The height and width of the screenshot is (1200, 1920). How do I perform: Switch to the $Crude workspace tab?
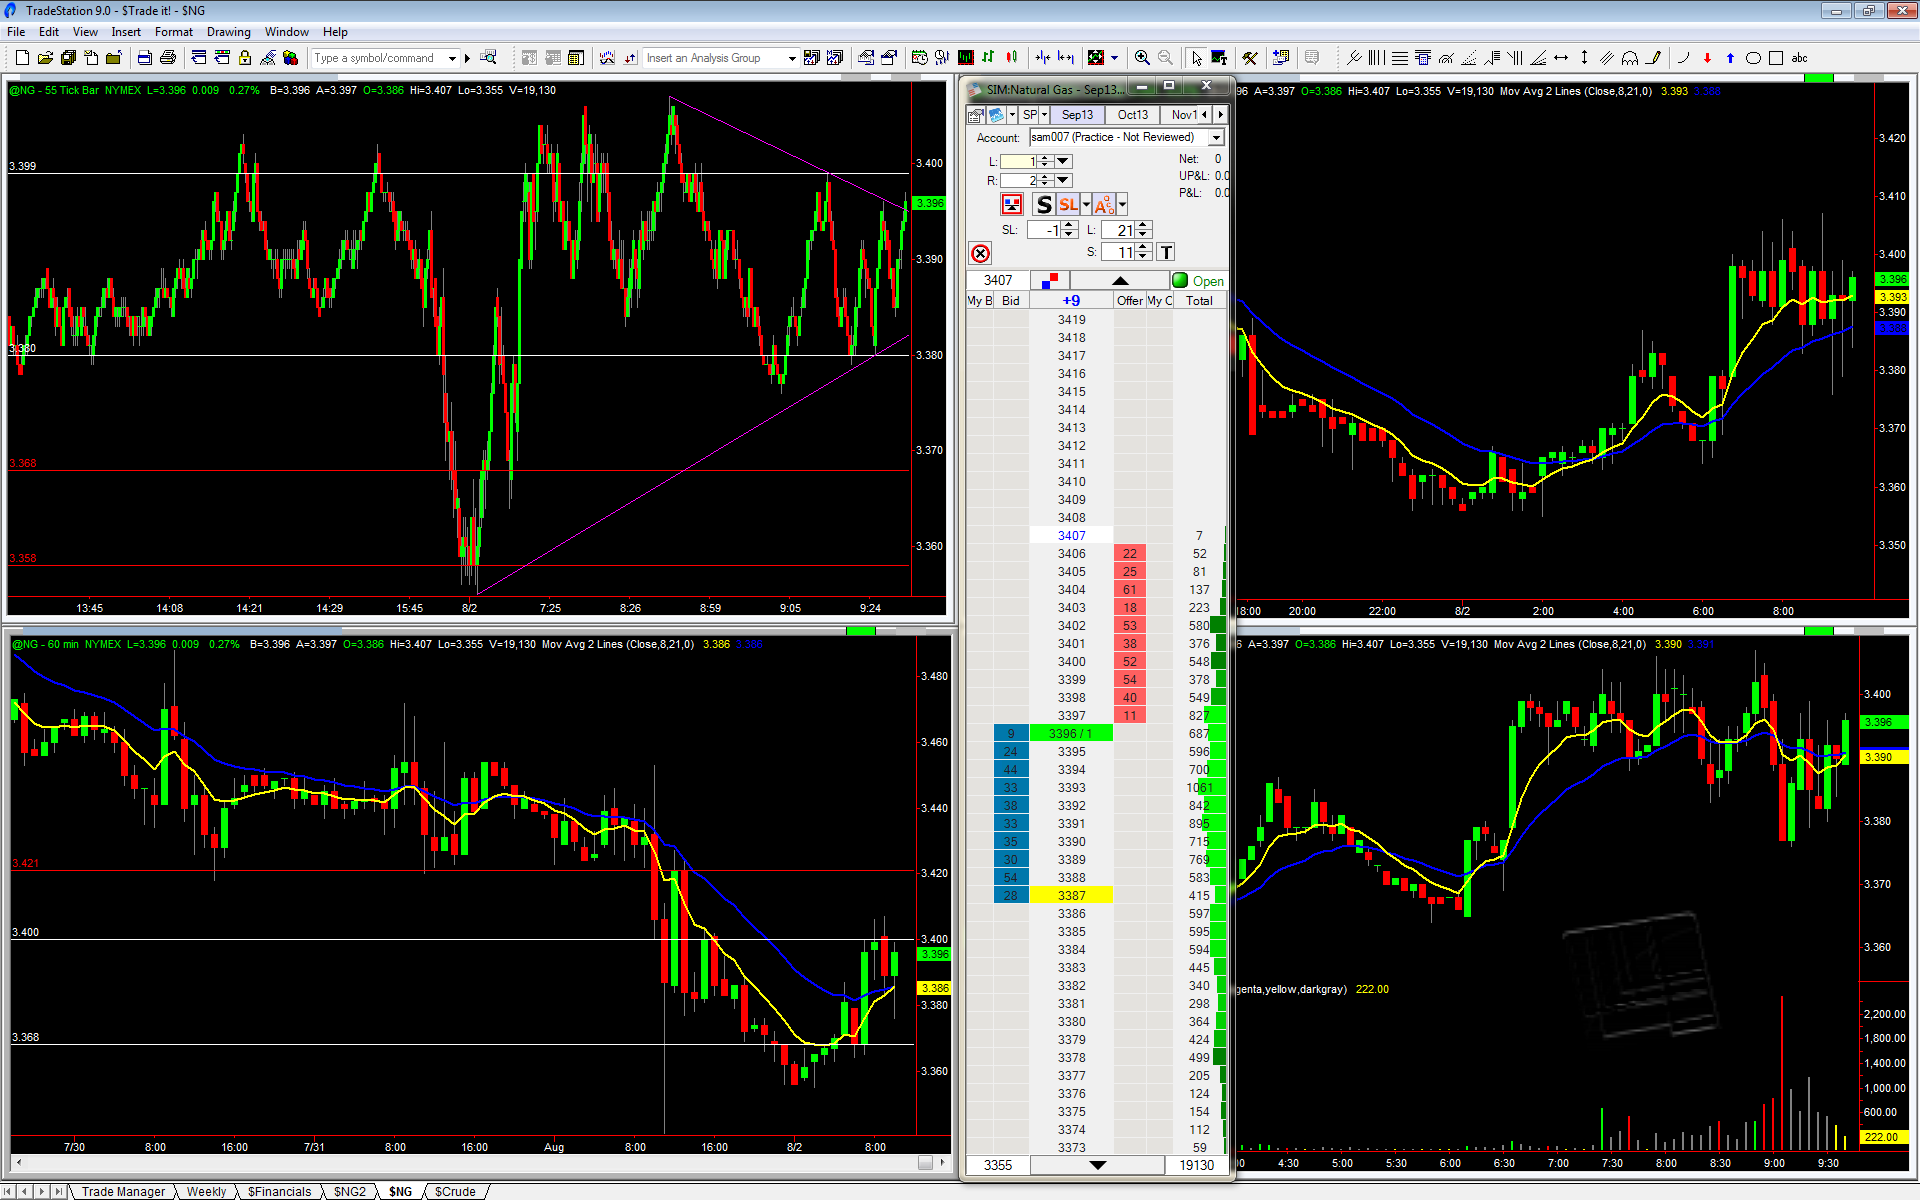tap(455, 1191)
